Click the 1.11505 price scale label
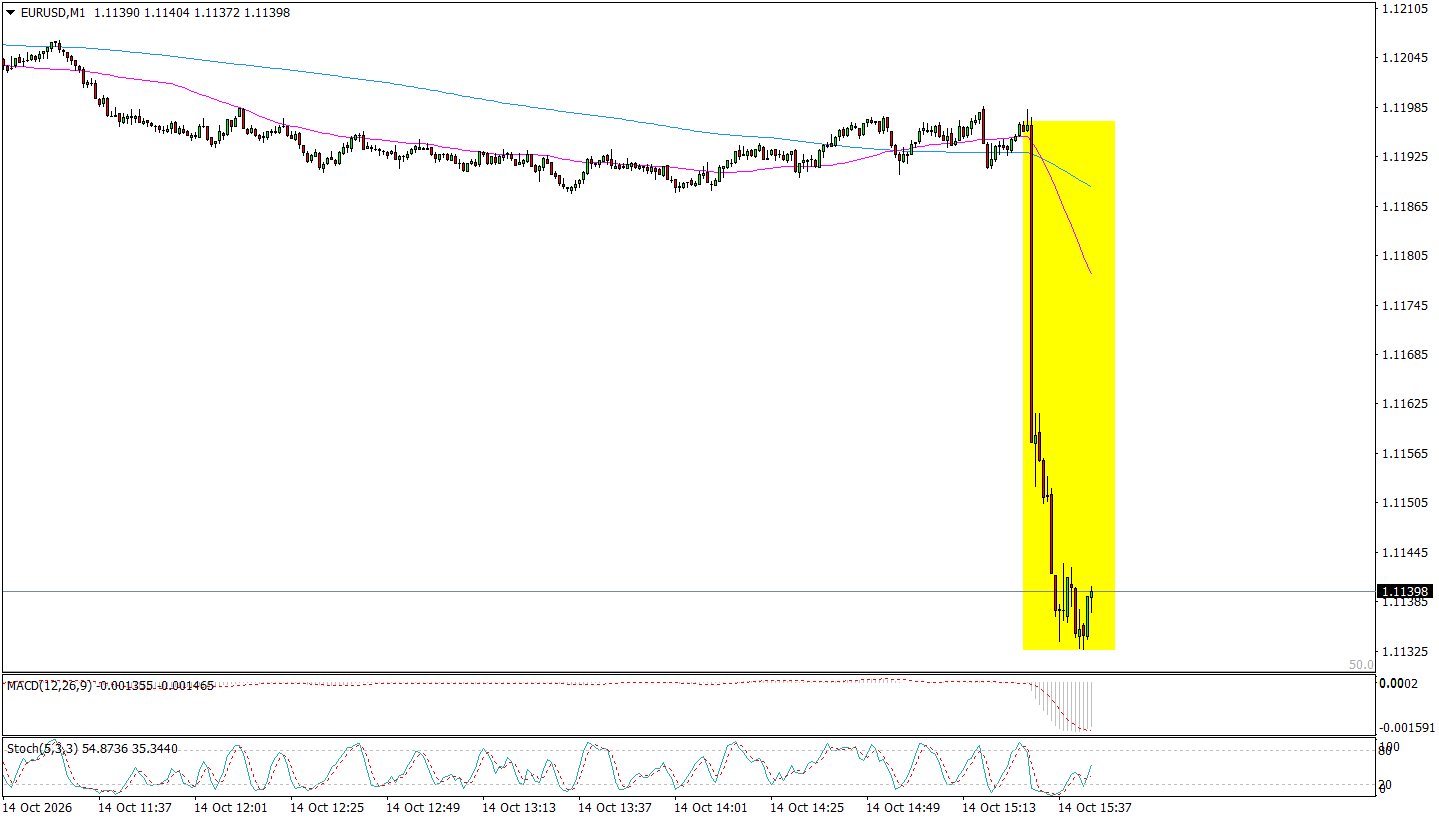 pos(1406,503)
